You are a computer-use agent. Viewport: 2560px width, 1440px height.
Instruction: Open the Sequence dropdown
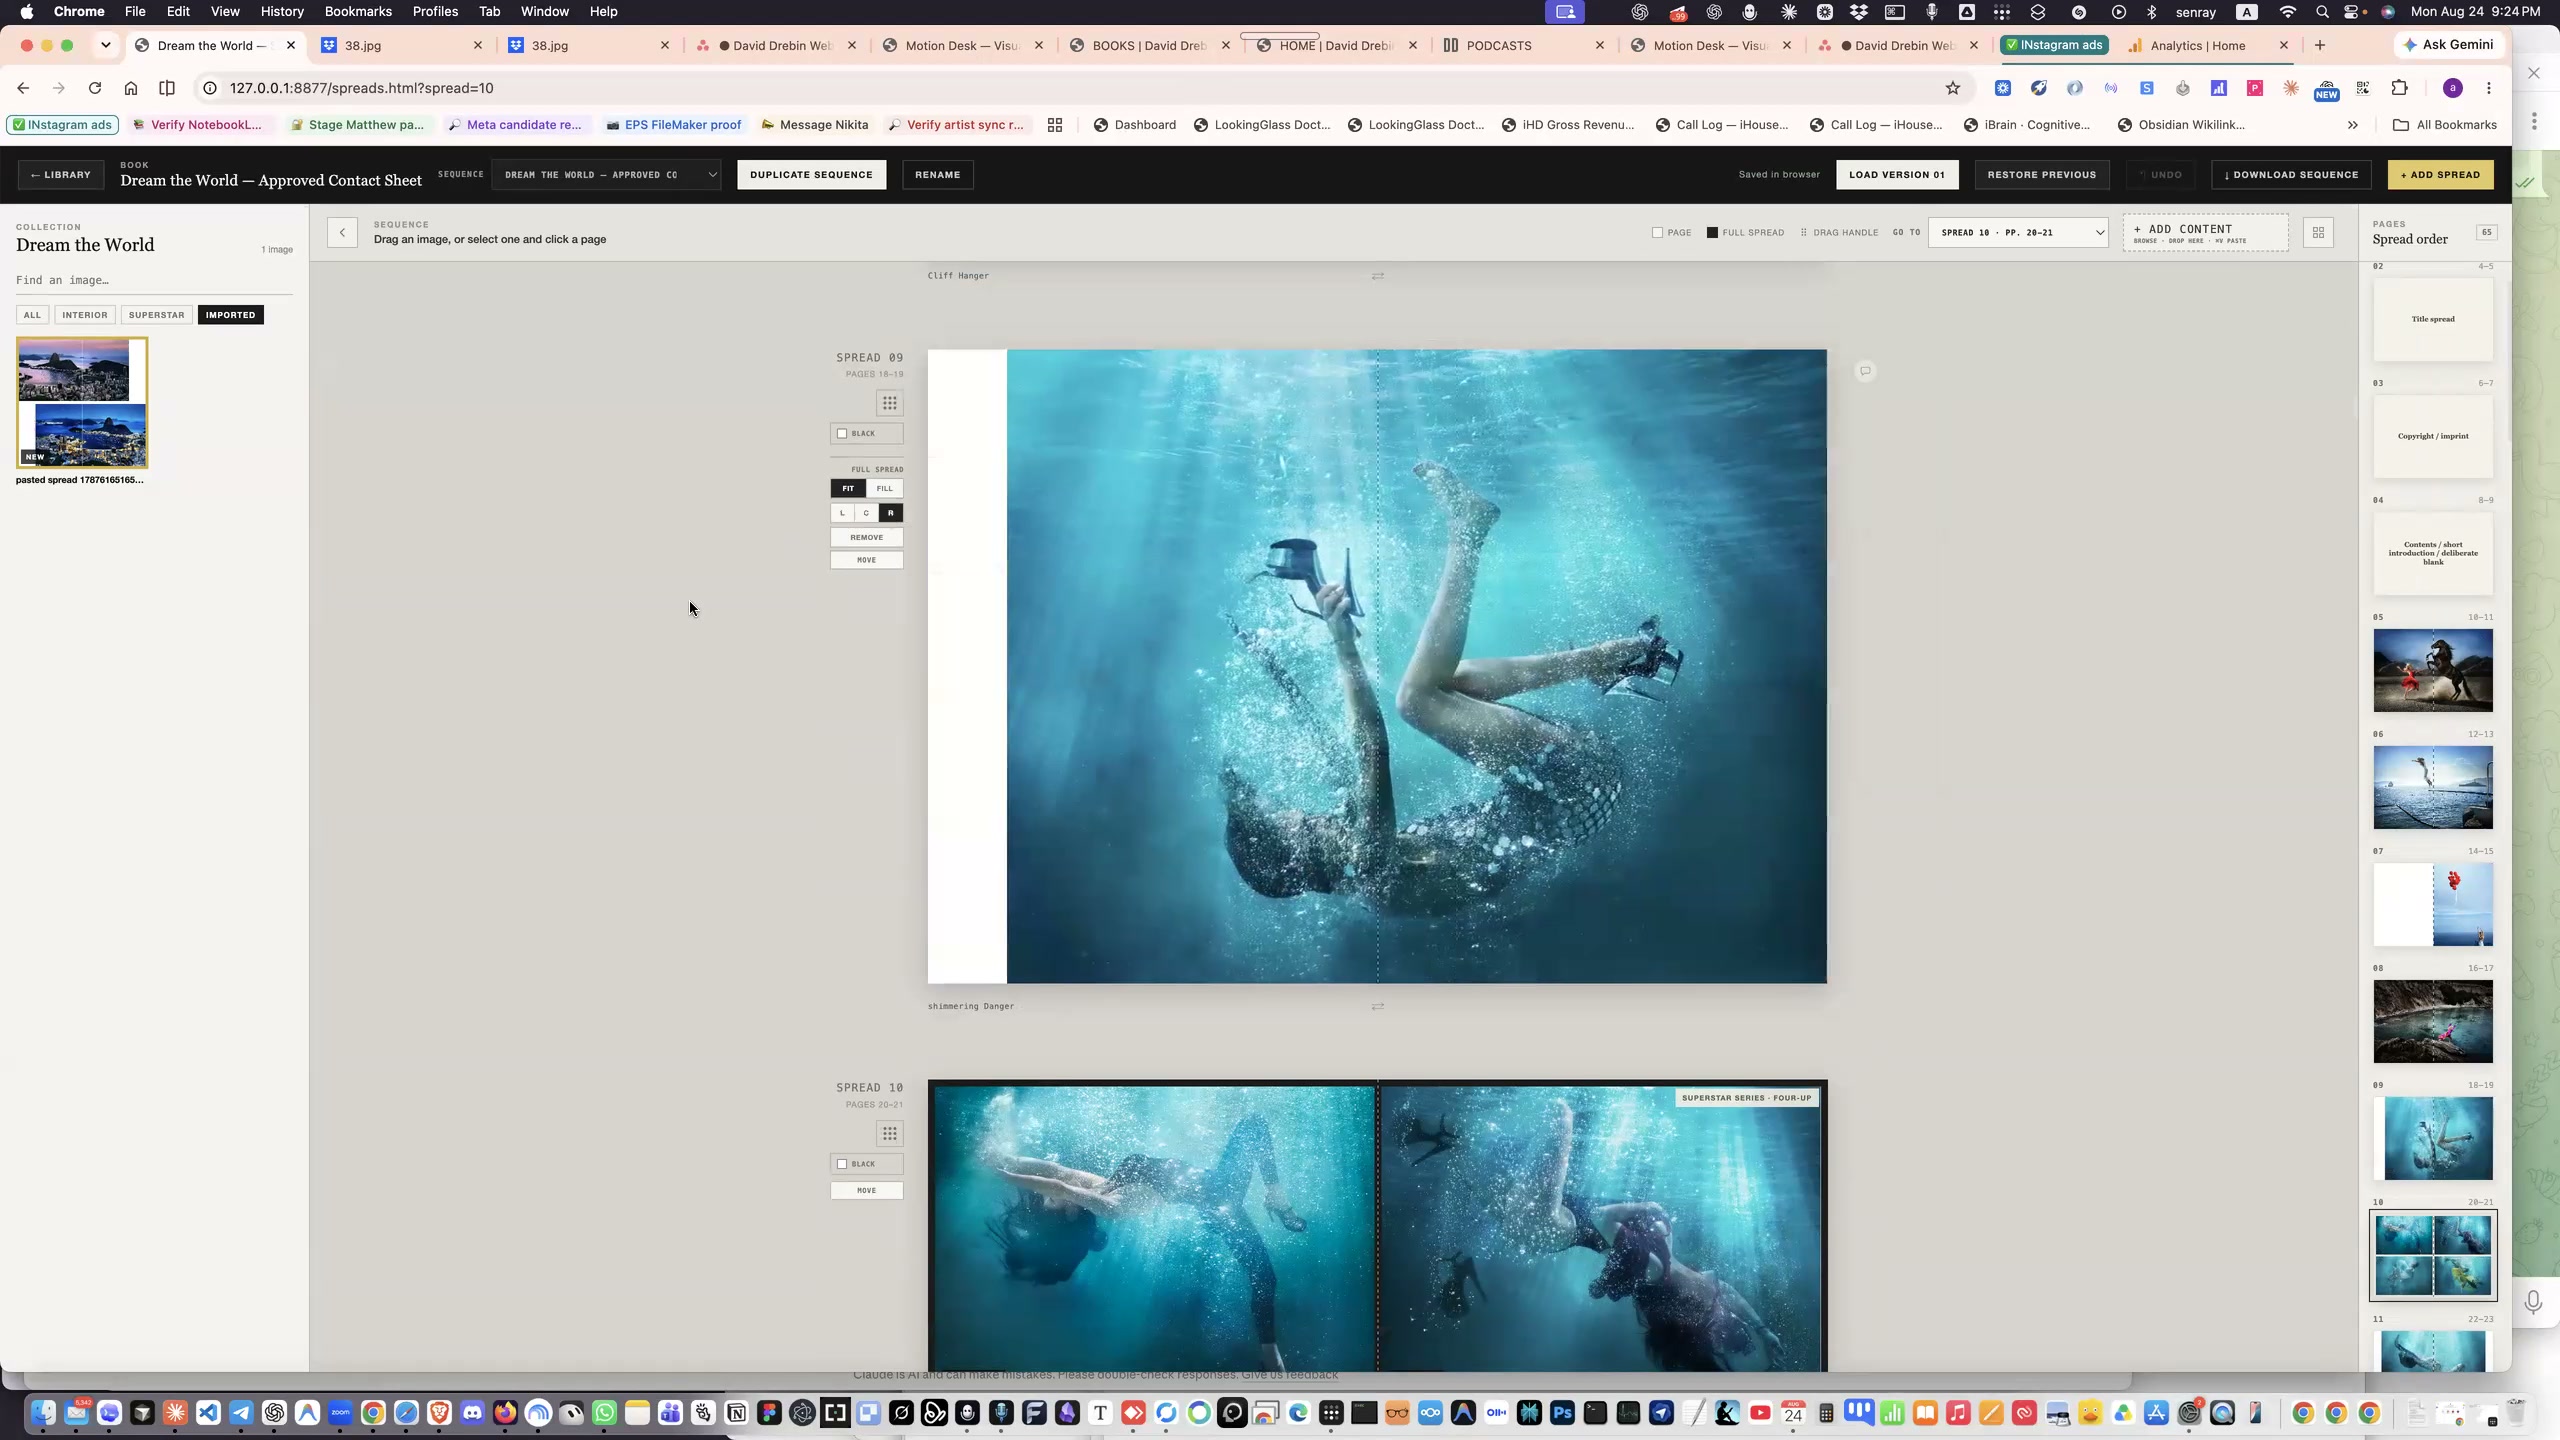[606, 175]
